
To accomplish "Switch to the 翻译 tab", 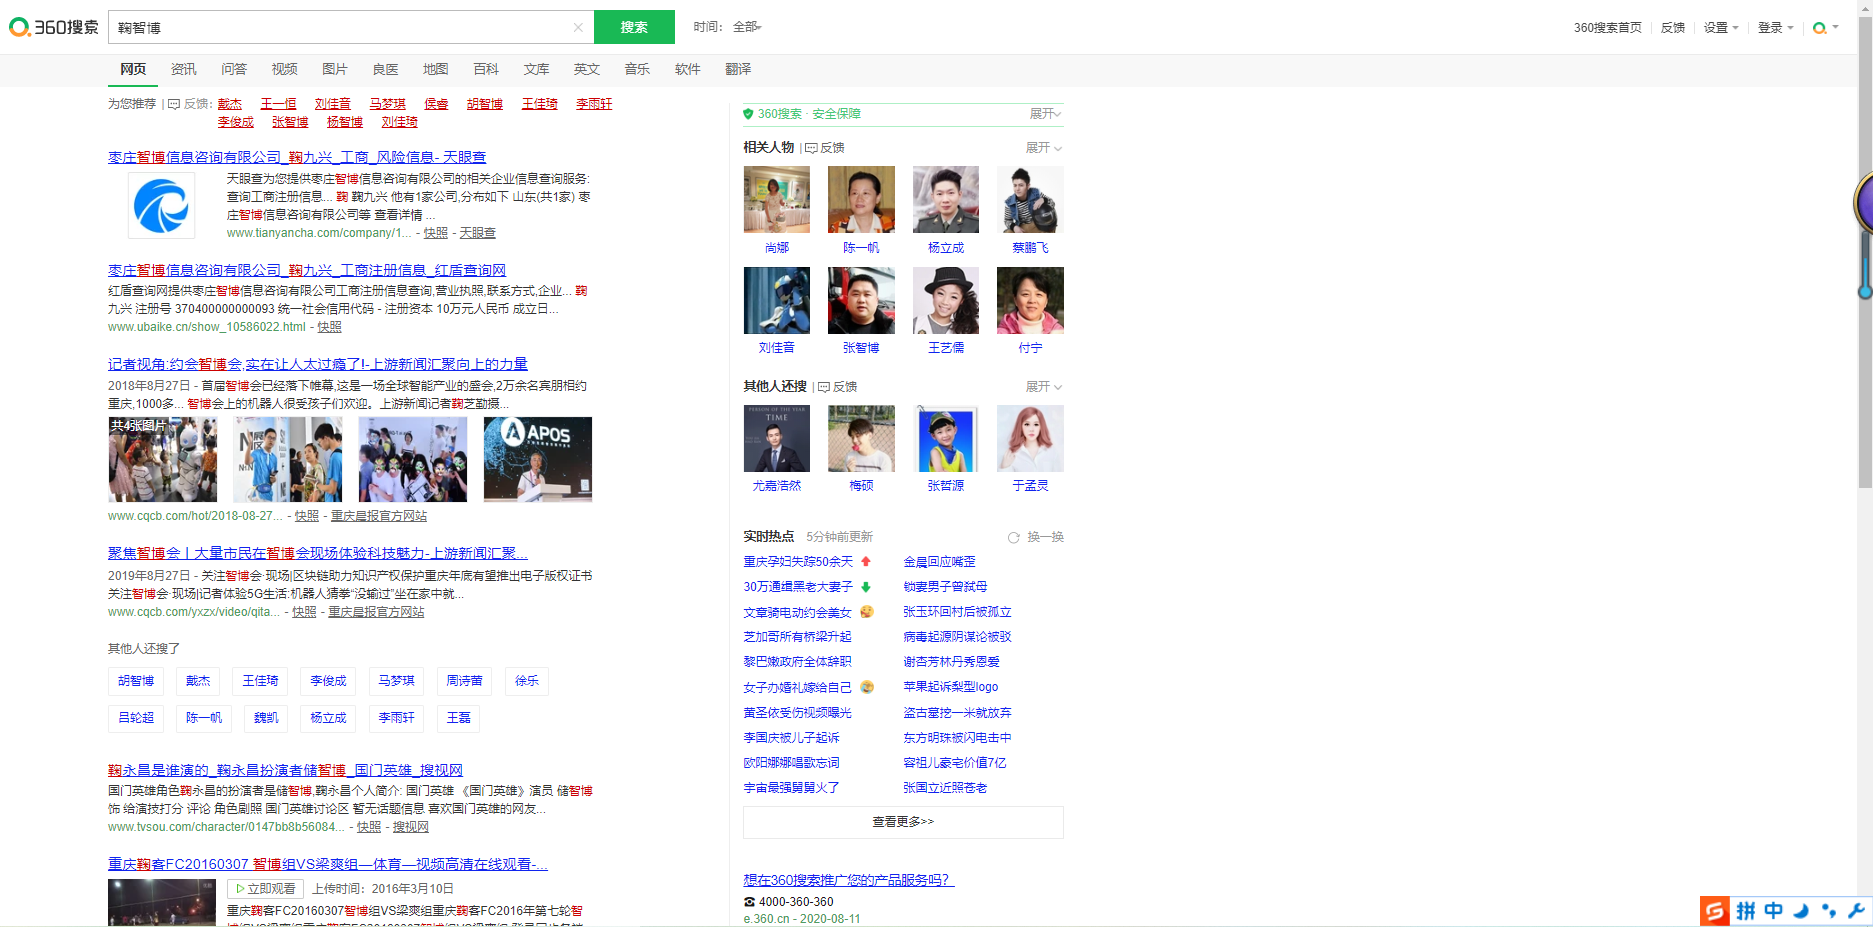I will tap(738, 69).
